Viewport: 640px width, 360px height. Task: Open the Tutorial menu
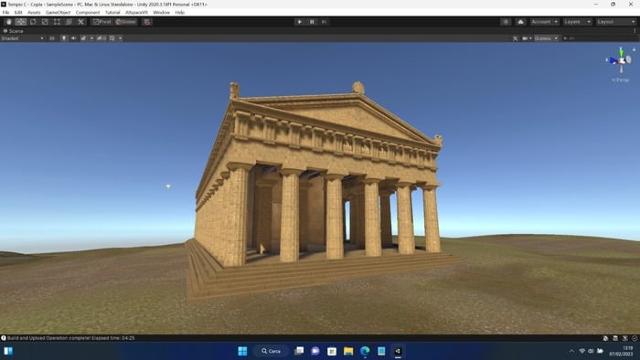[x=113, y=13]
